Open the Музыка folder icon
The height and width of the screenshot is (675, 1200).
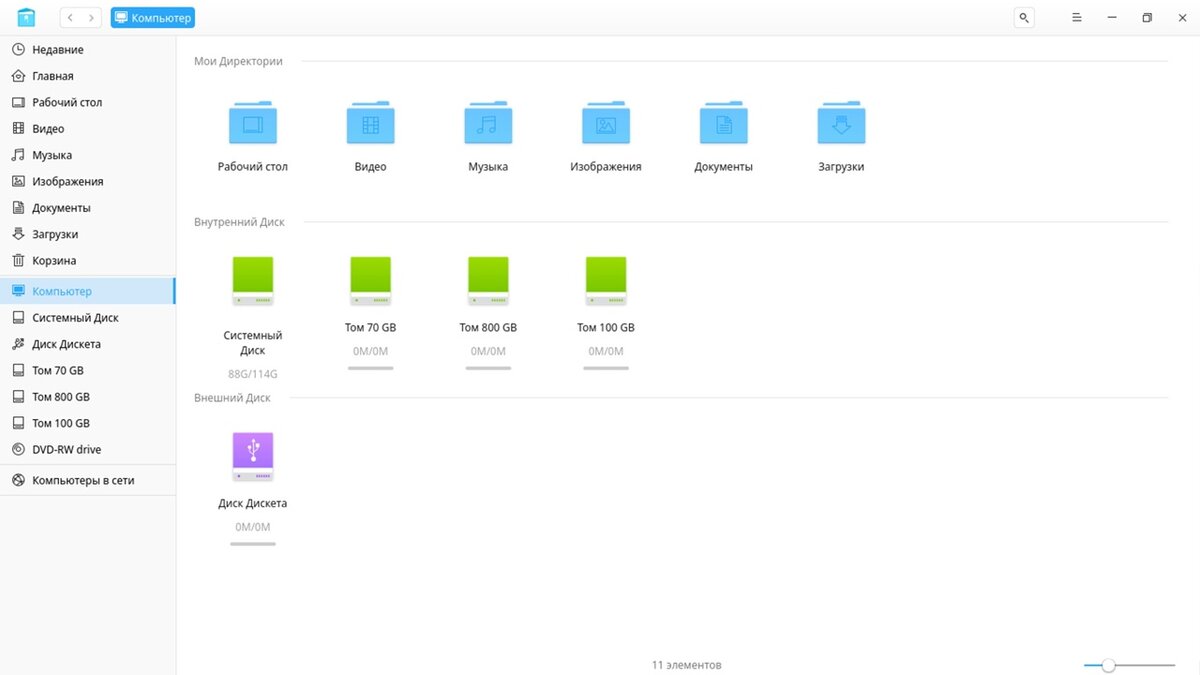pos(488,122)
